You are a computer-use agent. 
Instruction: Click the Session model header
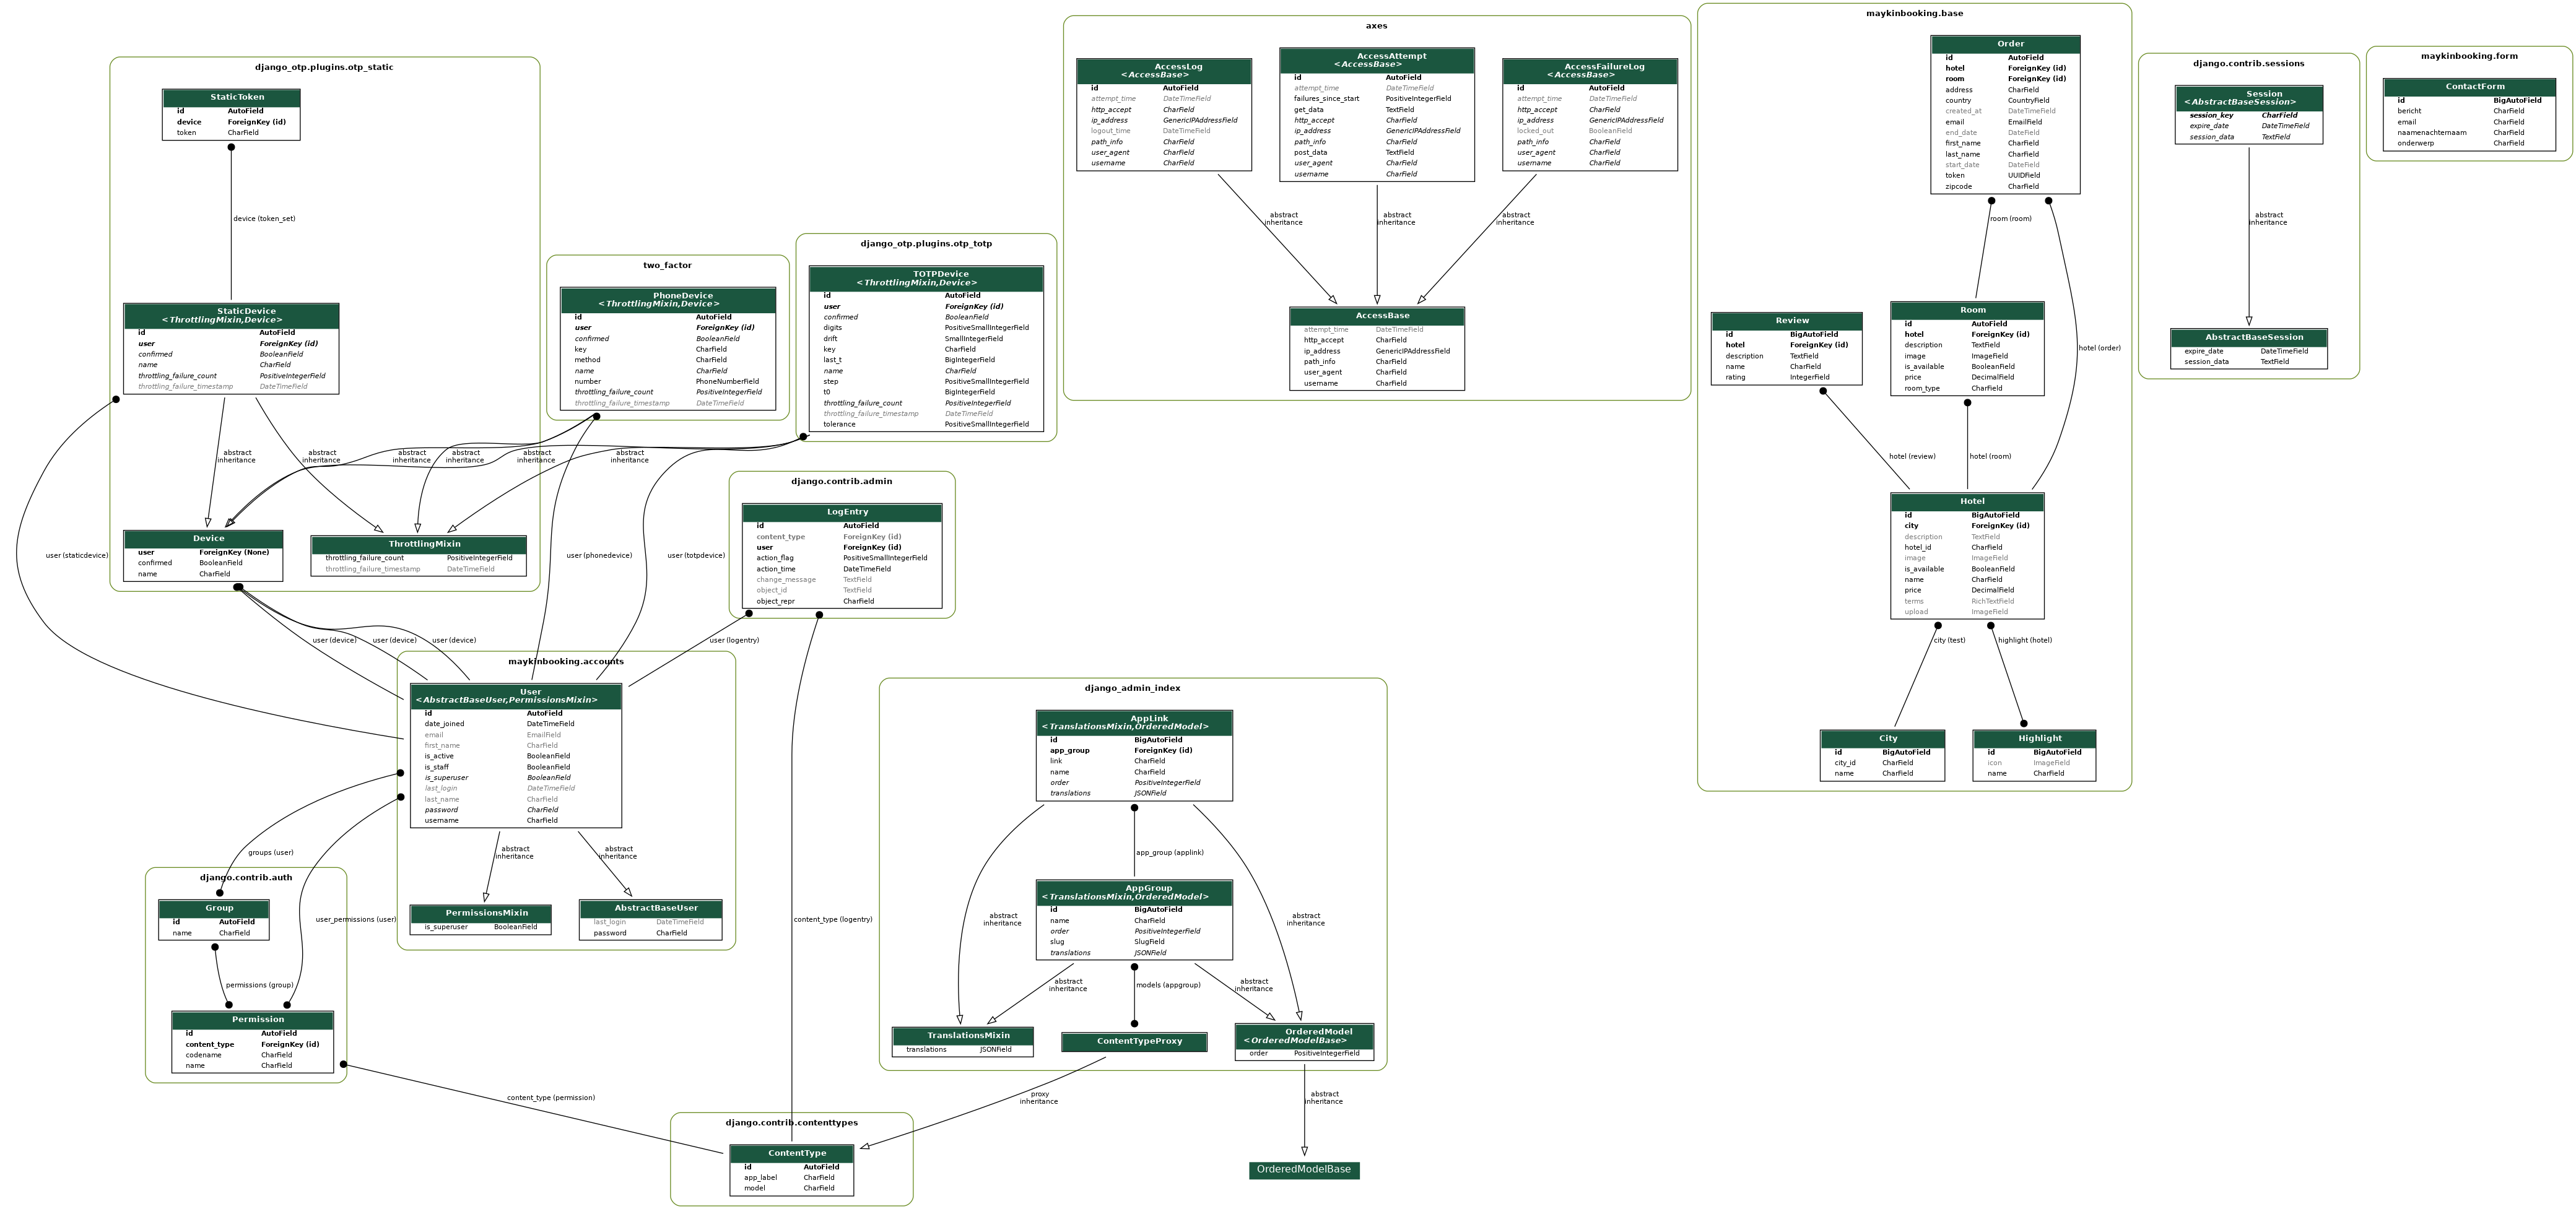tap(2249, 98)
